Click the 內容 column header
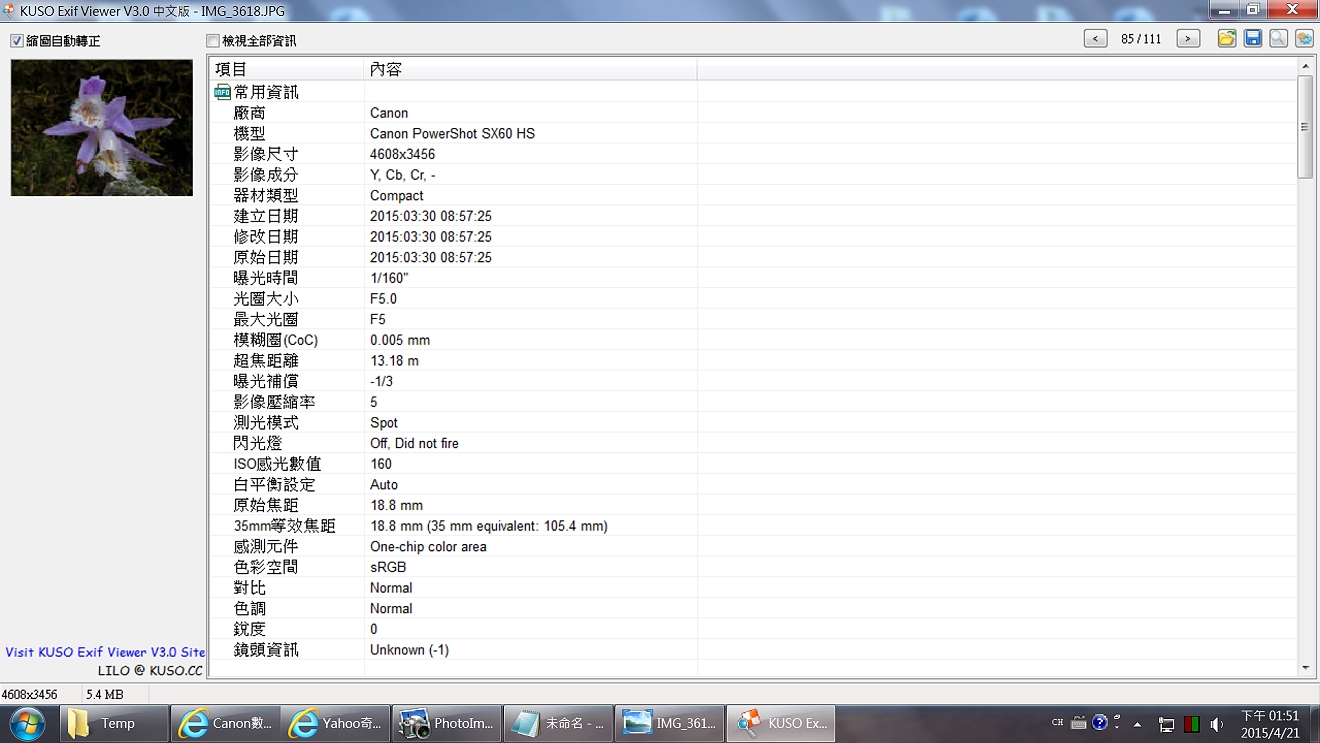Image resolution: width=1320 pixels, height=743 pixels. pyautogui.click(x=531, y=69)
